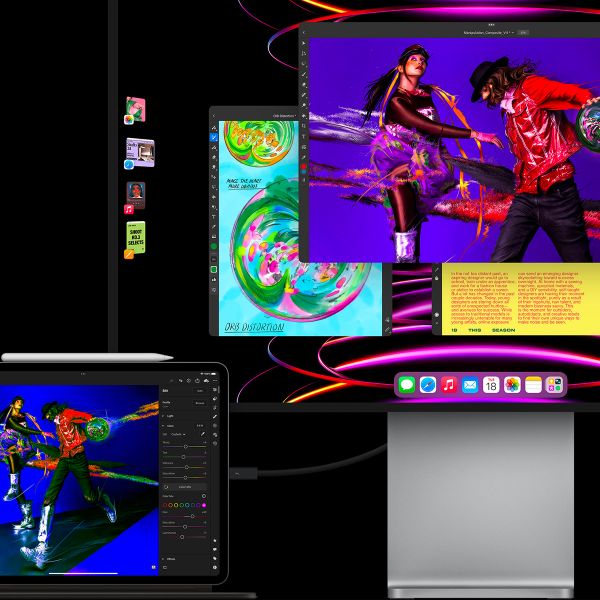The width and height of the screenshot is (600, 600).
Task: Select the Lasso tool in the Photoshop window
Action: (303, 64)
